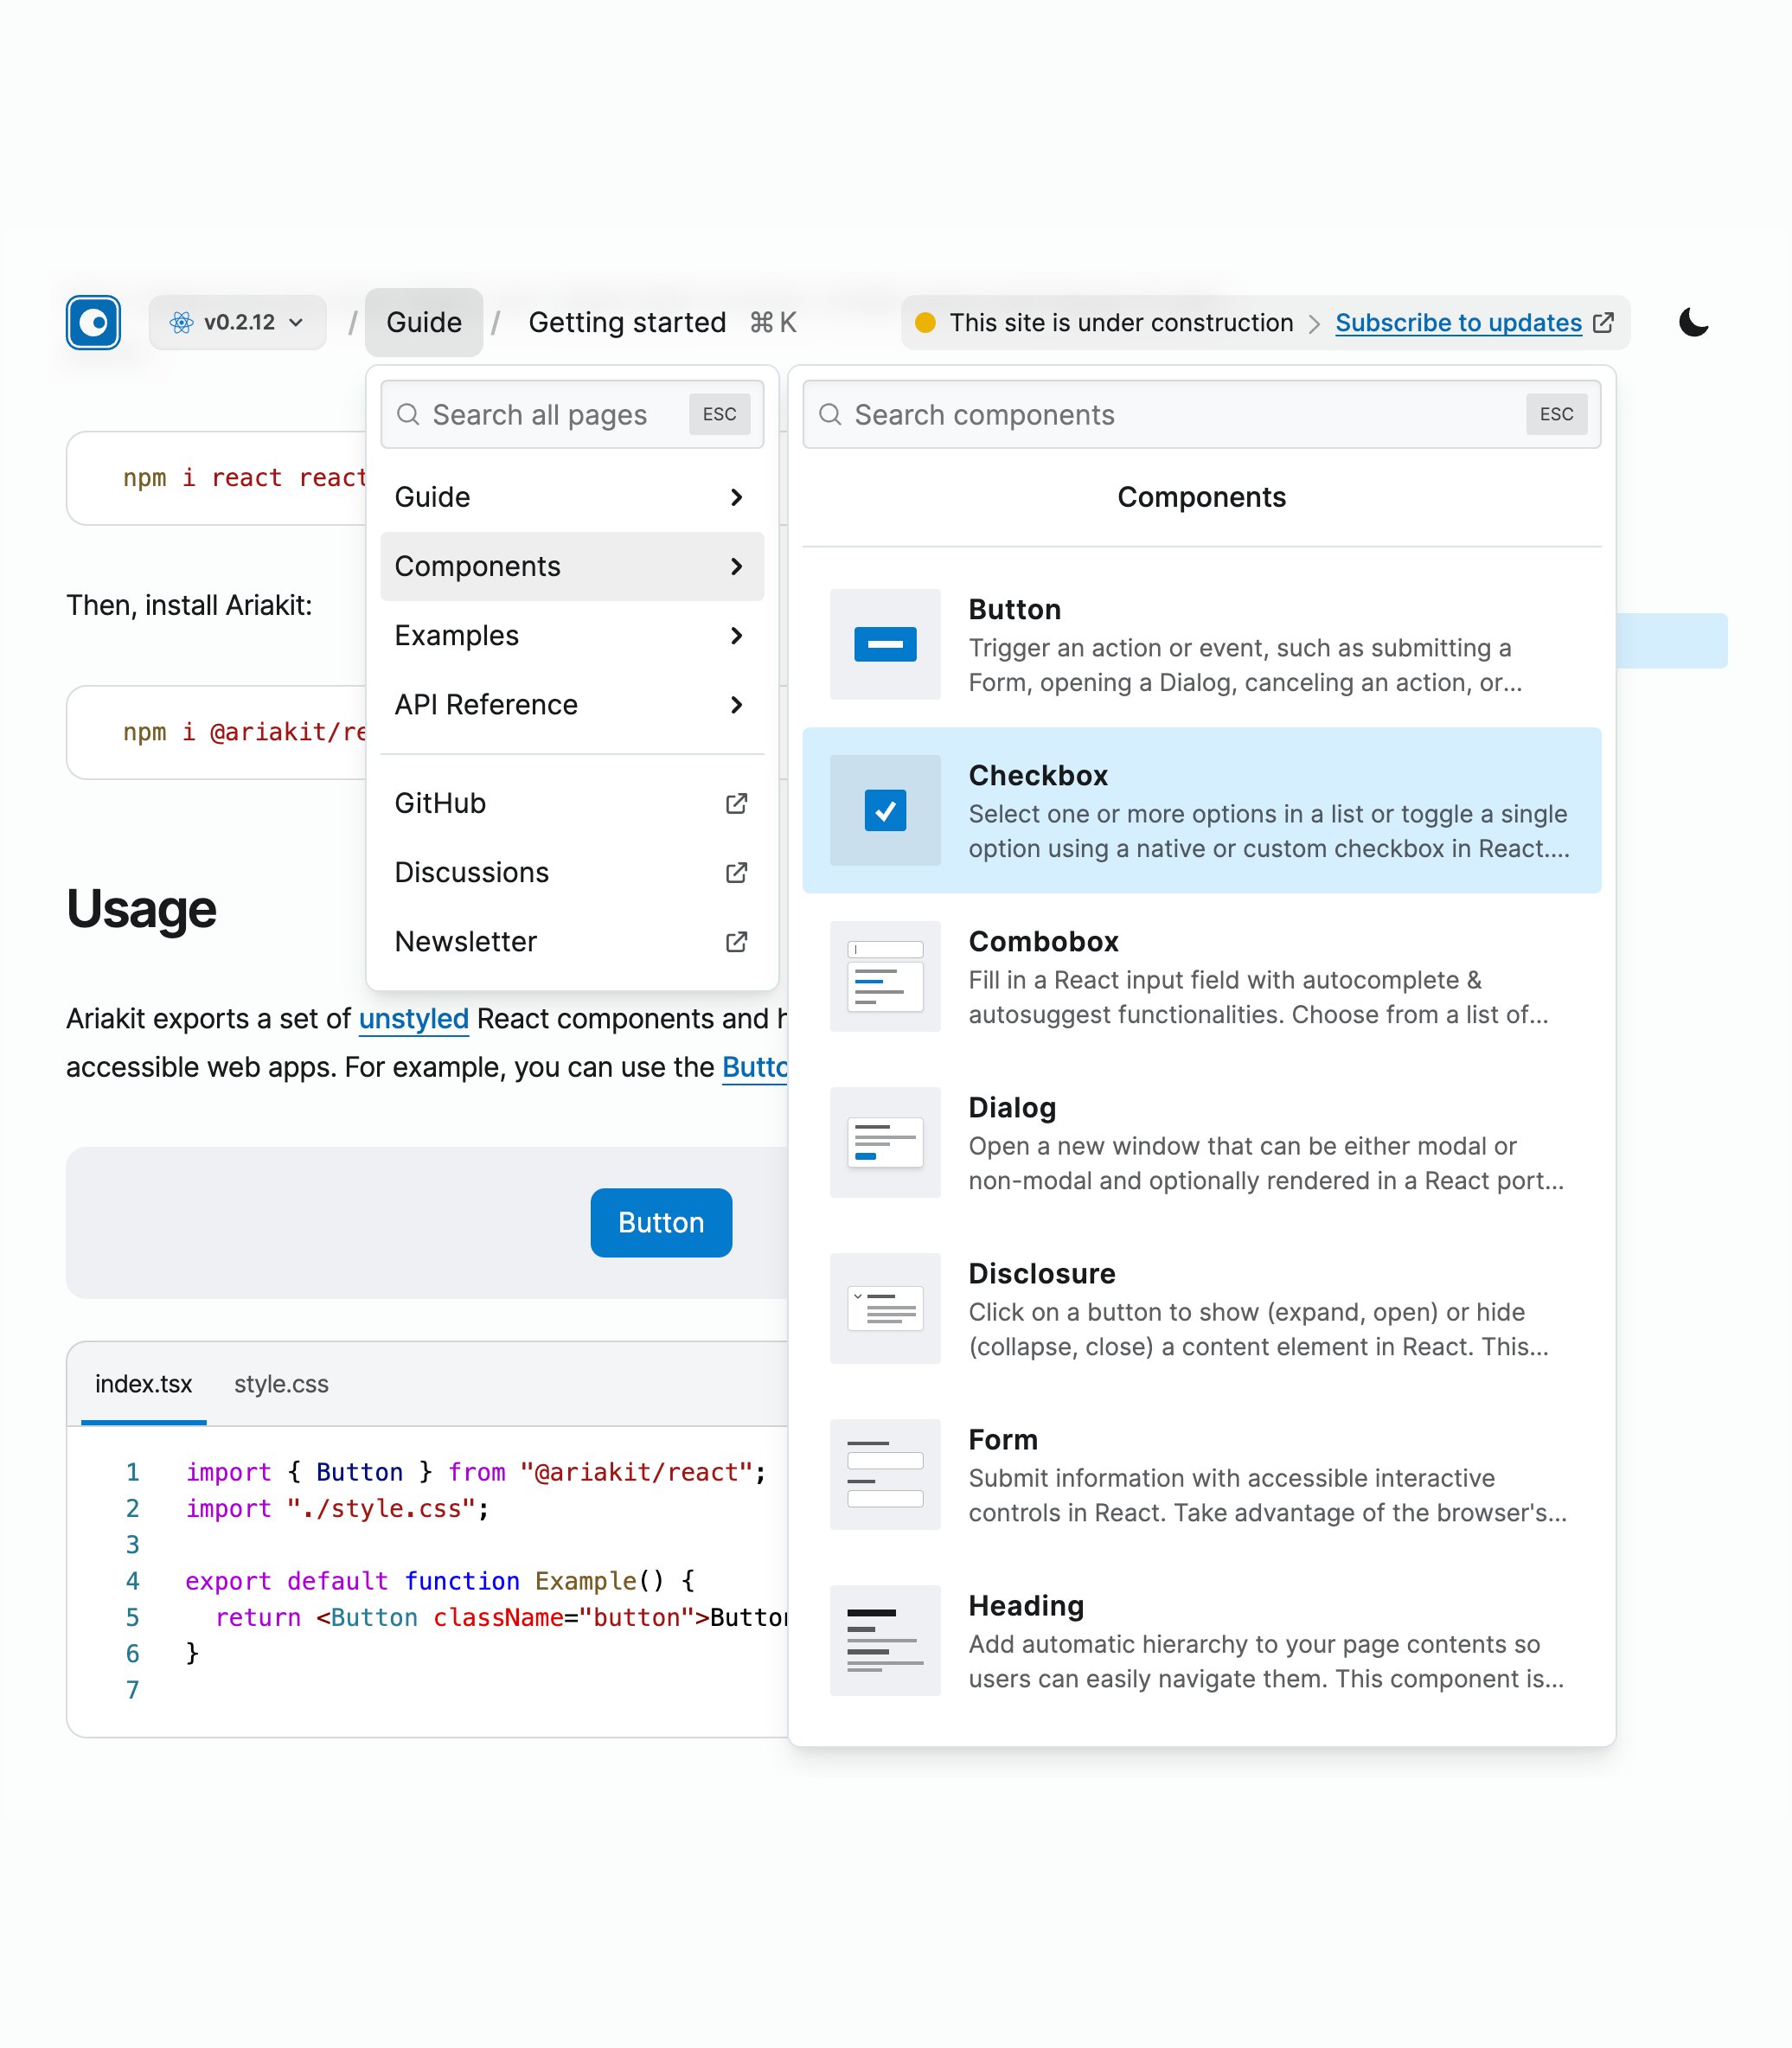This screenshot has width=1792, height=2048.
Task: Click the ⌘K shortcut hint
Action: click(x=773, y=322)
